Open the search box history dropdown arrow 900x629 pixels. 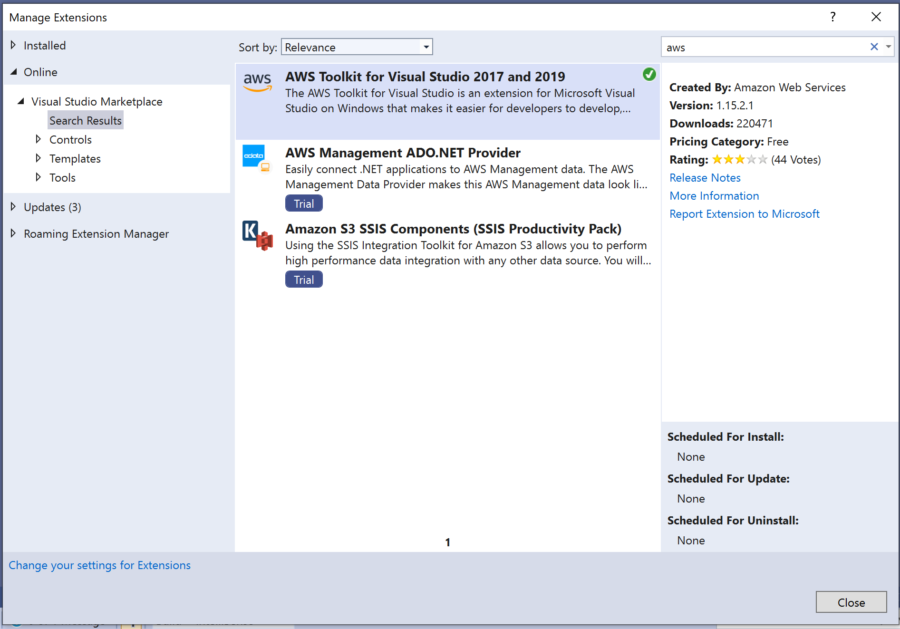pyautogui.click(x=888, y=46)
